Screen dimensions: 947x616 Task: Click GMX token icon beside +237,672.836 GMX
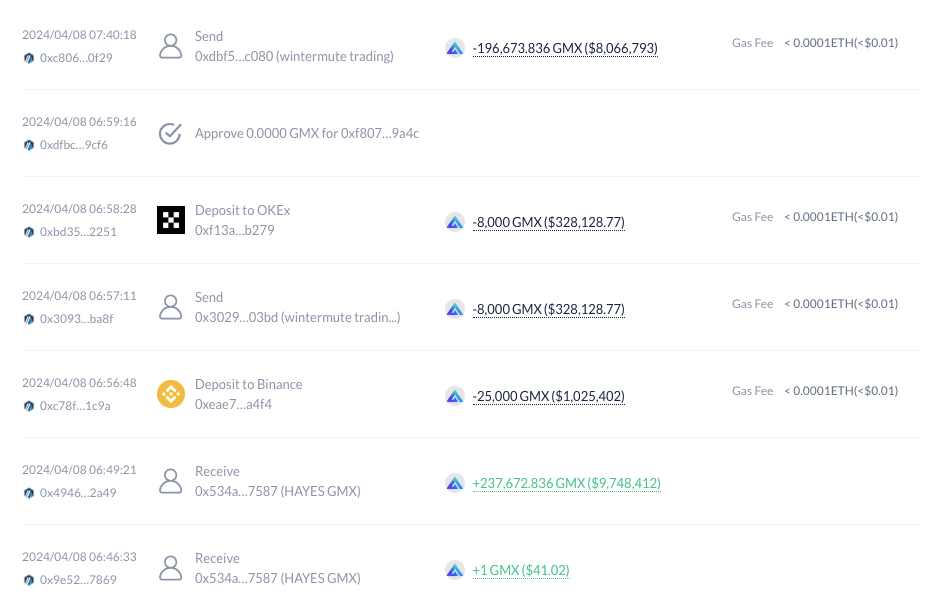pyautogui.click(x=455, y=483)
